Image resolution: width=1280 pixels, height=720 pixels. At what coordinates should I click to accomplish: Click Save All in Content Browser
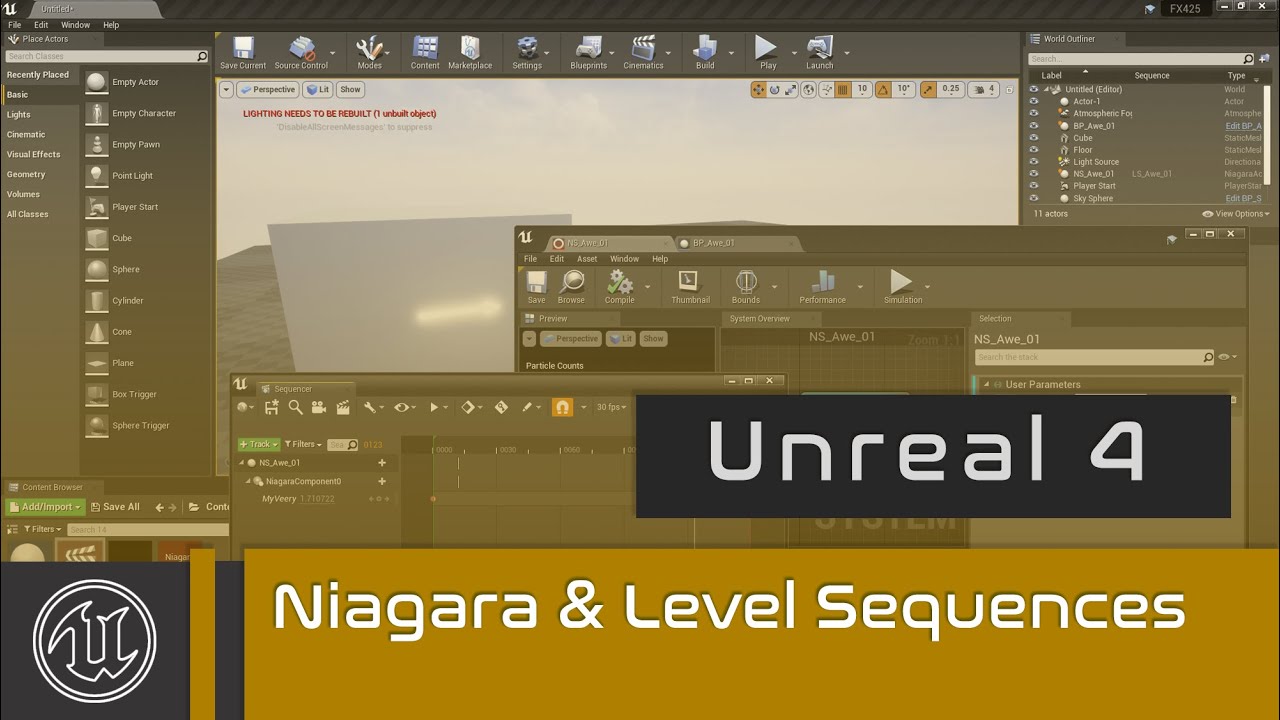point(113,507)
